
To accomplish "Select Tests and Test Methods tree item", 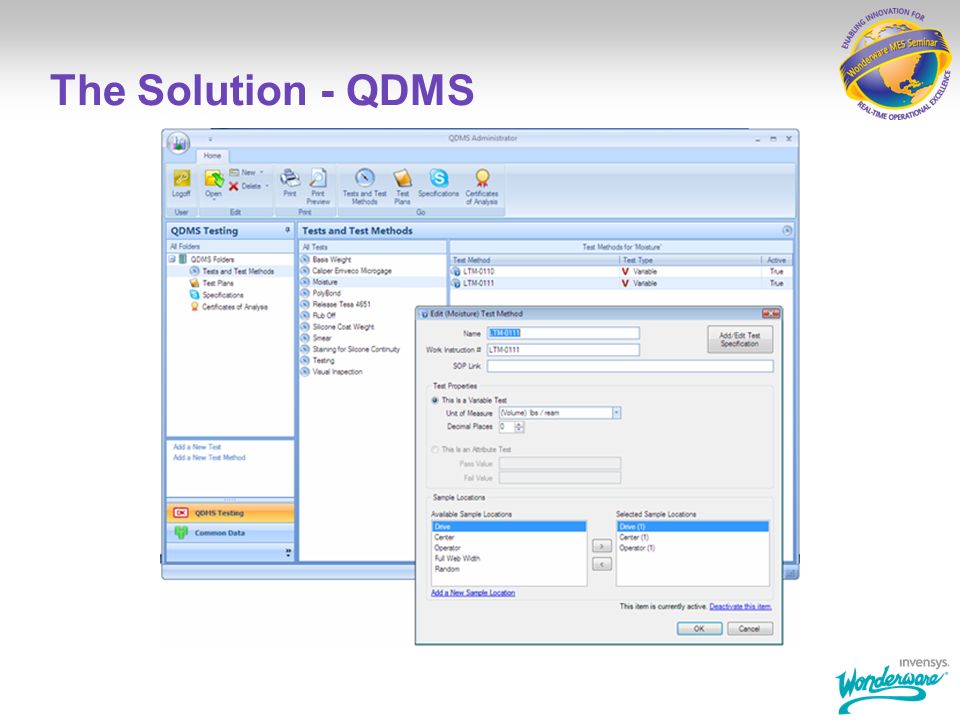I will point(238,271).
